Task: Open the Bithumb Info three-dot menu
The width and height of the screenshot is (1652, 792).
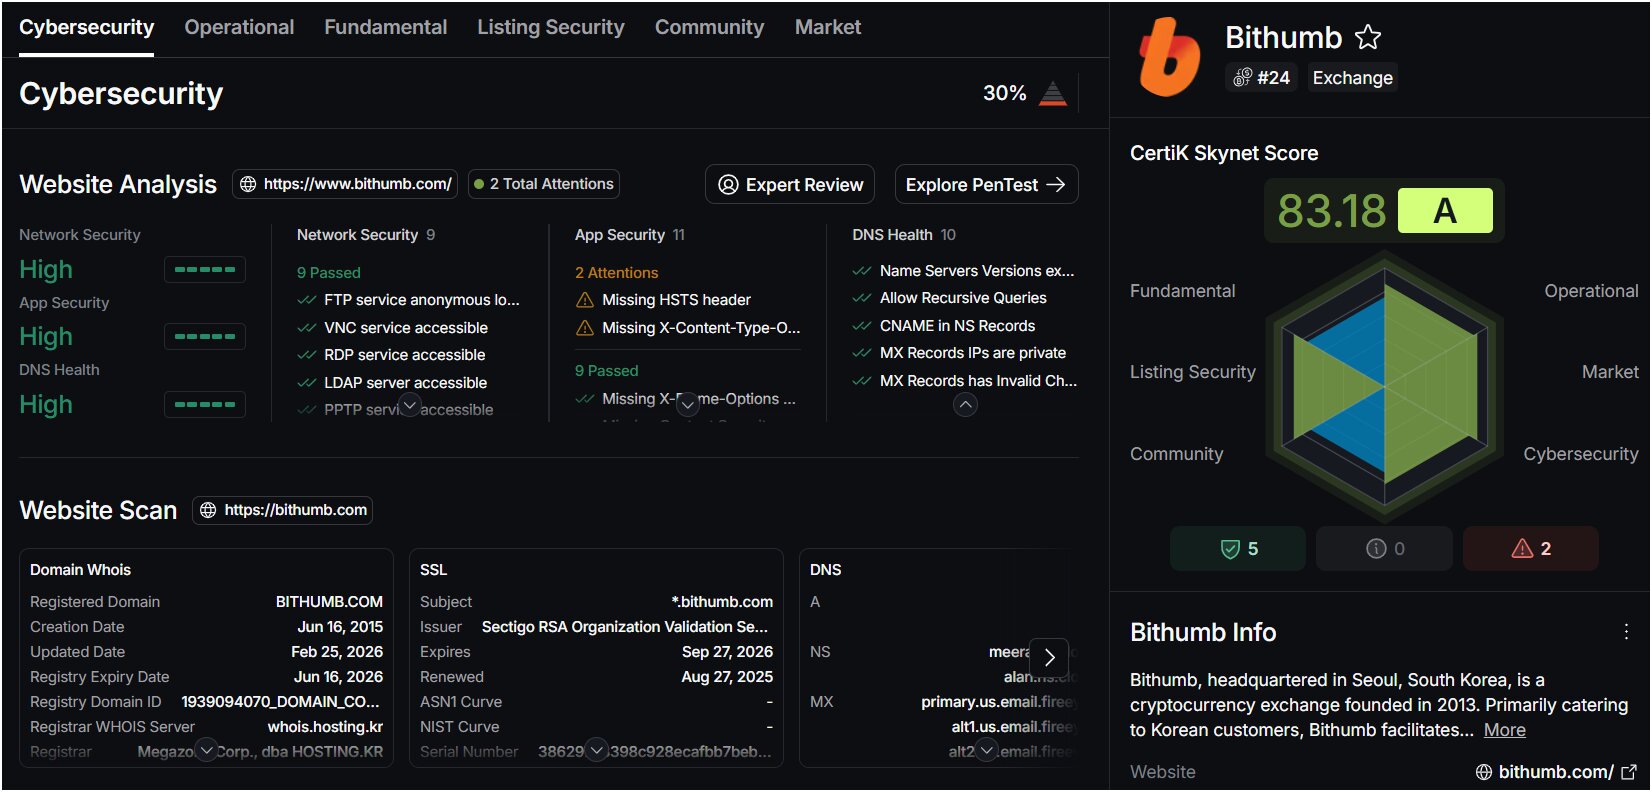Action: coord(1626,632)
